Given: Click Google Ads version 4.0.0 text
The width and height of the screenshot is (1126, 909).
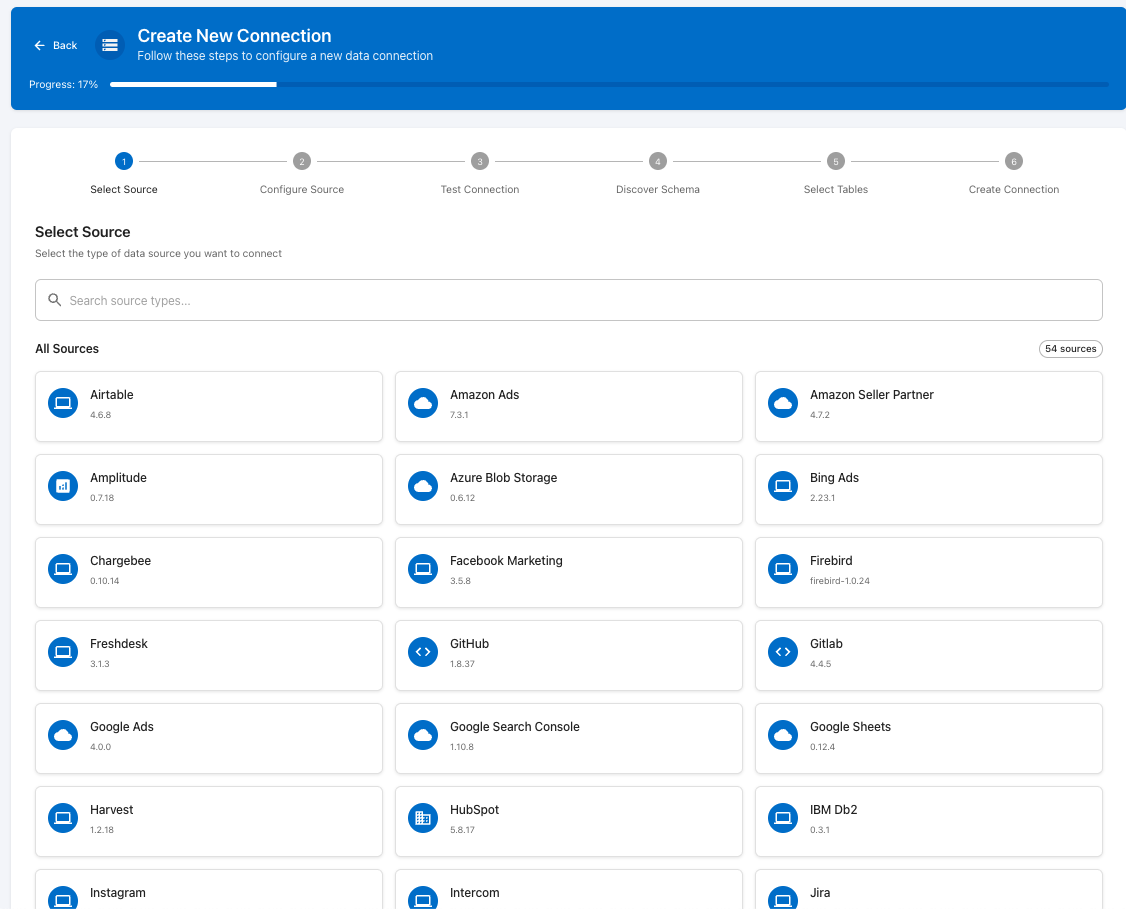Looking at the screenshot, I should click(x=101, y=747).
